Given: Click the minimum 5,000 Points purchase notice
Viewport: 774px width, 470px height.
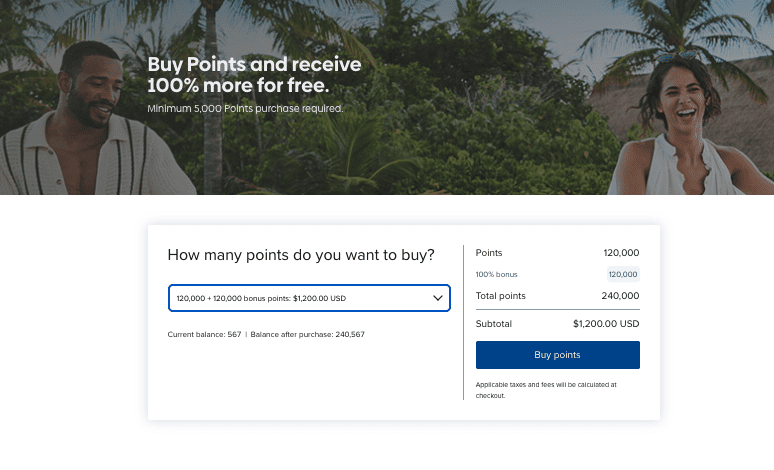Looking at the screenshot, I should tap(245, 108).
